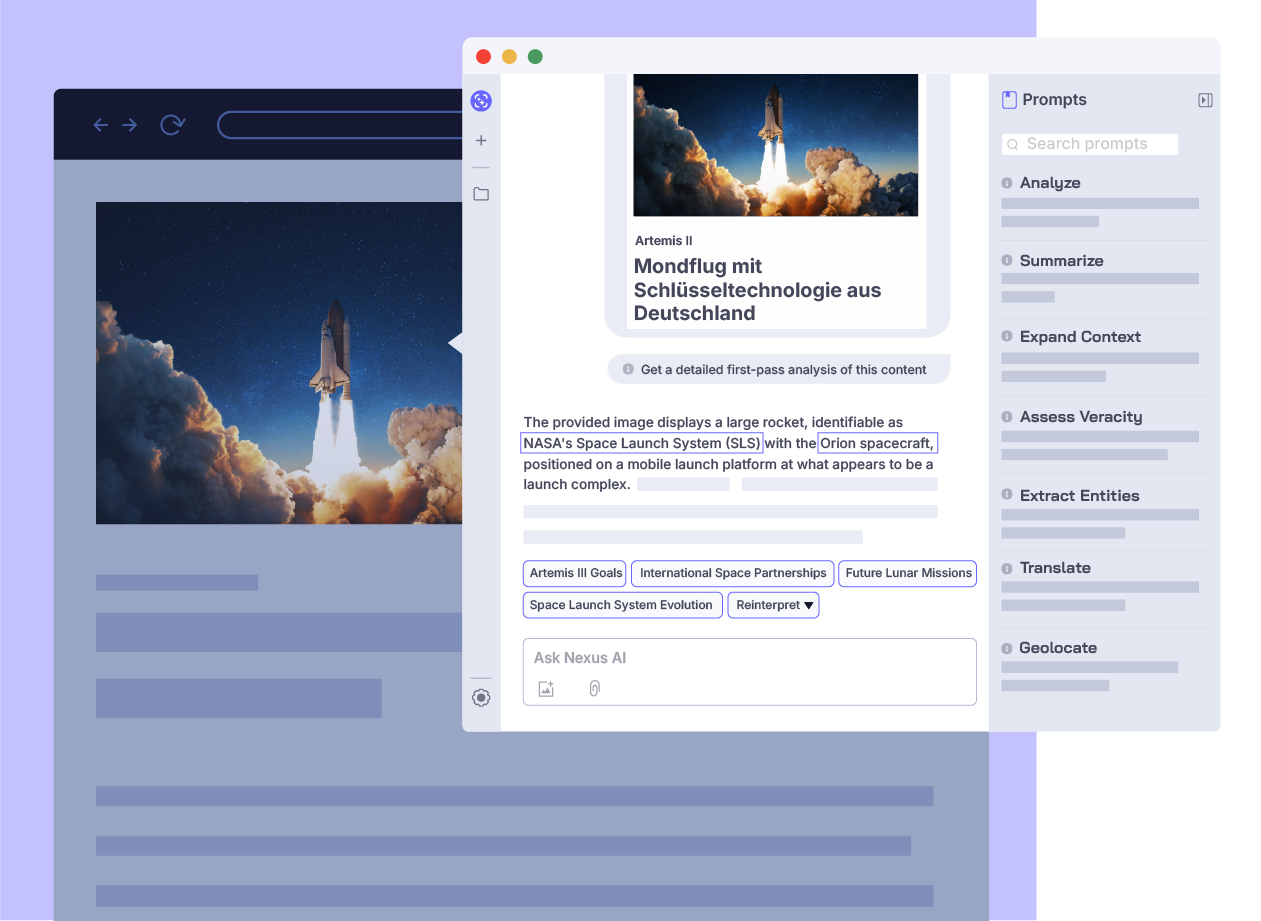This screenshot has height=921, width=1261.
Task: Click the NASA's Space Launch System entity link
Action: (x=641, y=443)
